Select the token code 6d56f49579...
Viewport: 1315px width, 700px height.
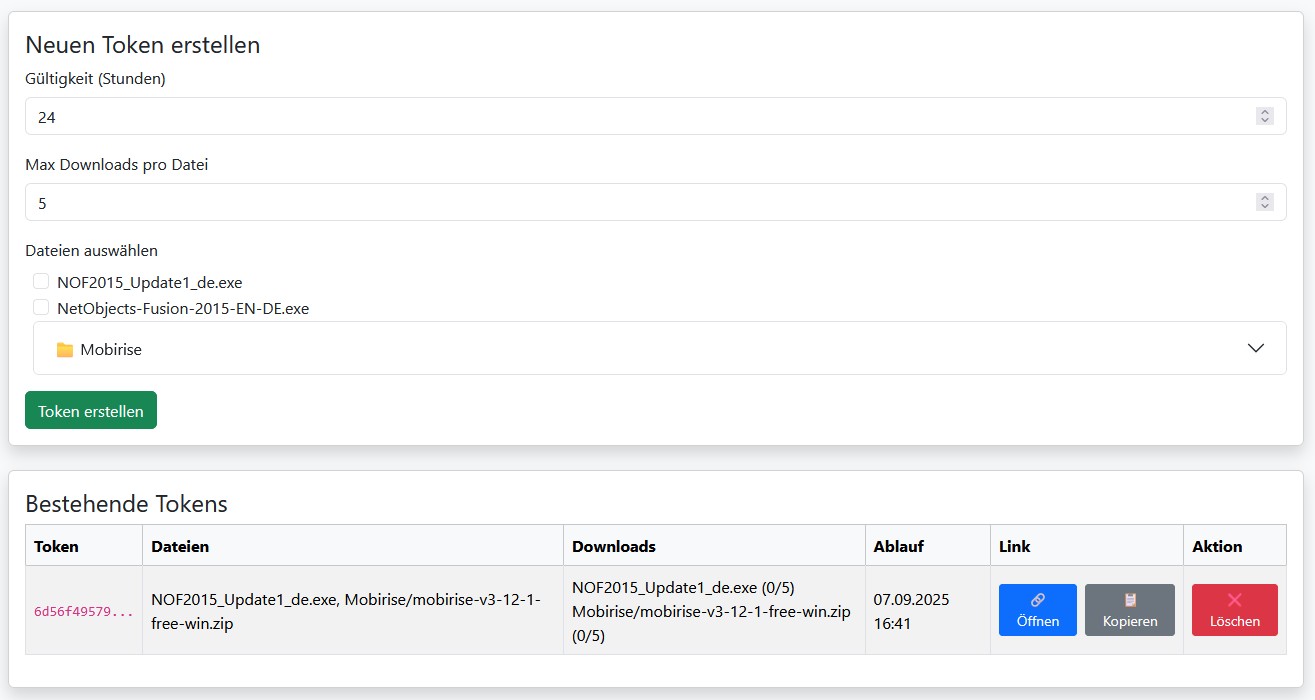83,611
